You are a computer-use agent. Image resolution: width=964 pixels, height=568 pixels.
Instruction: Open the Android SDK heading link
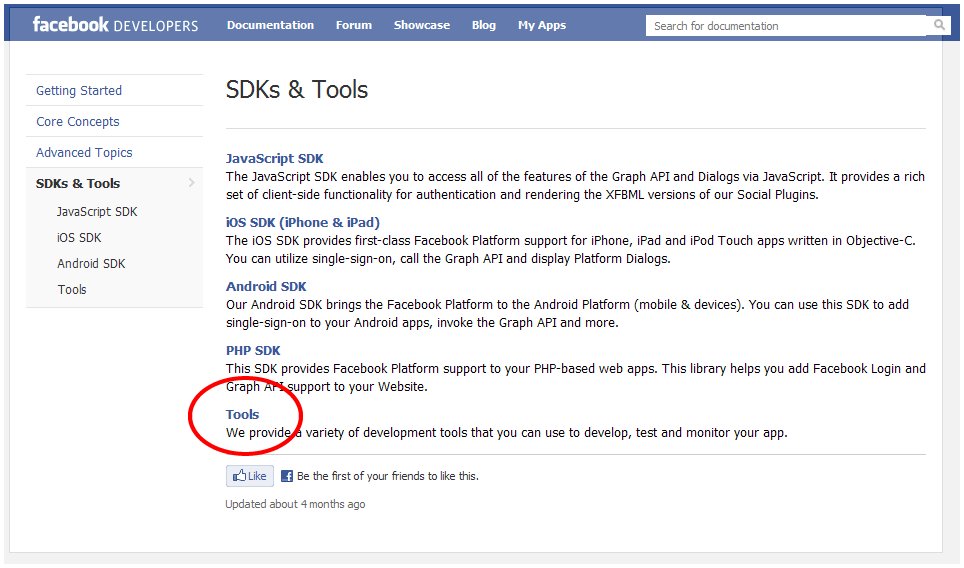[x=266, y=286]
